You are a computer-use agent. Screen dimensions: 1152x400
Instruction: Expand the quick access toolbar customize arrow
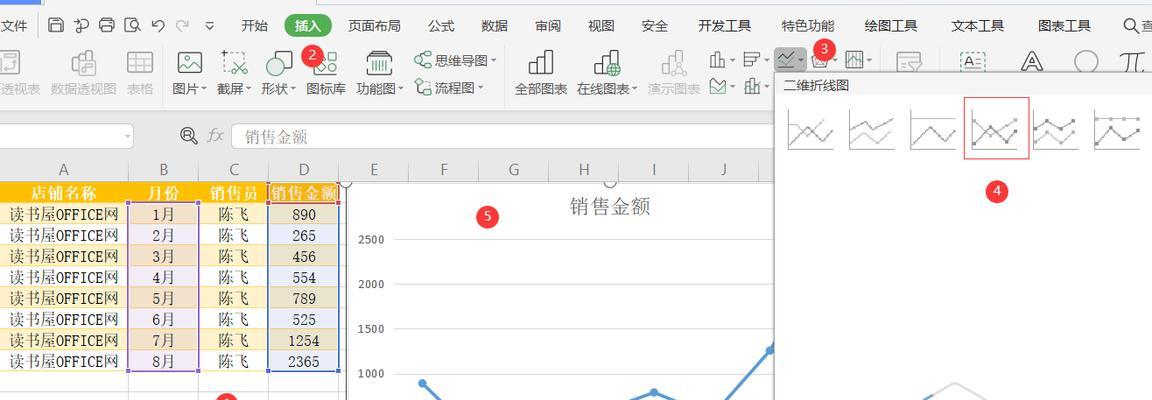(x=209, y=26)
